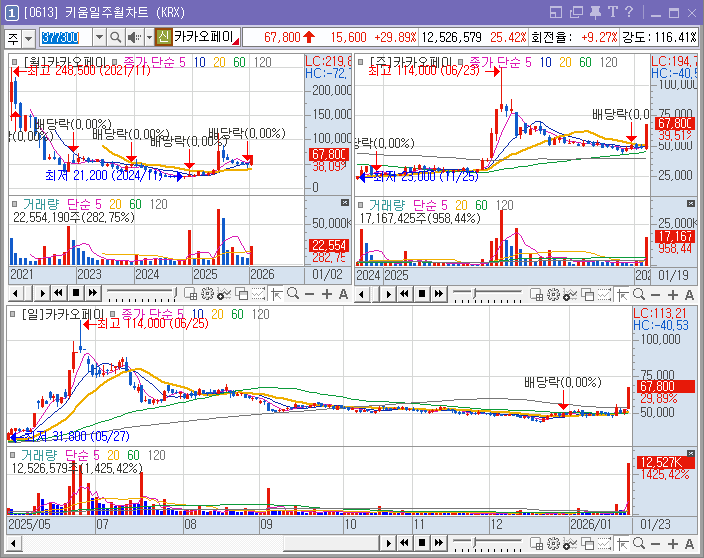
Task: Click the T font settings icon
Action: 613,13
